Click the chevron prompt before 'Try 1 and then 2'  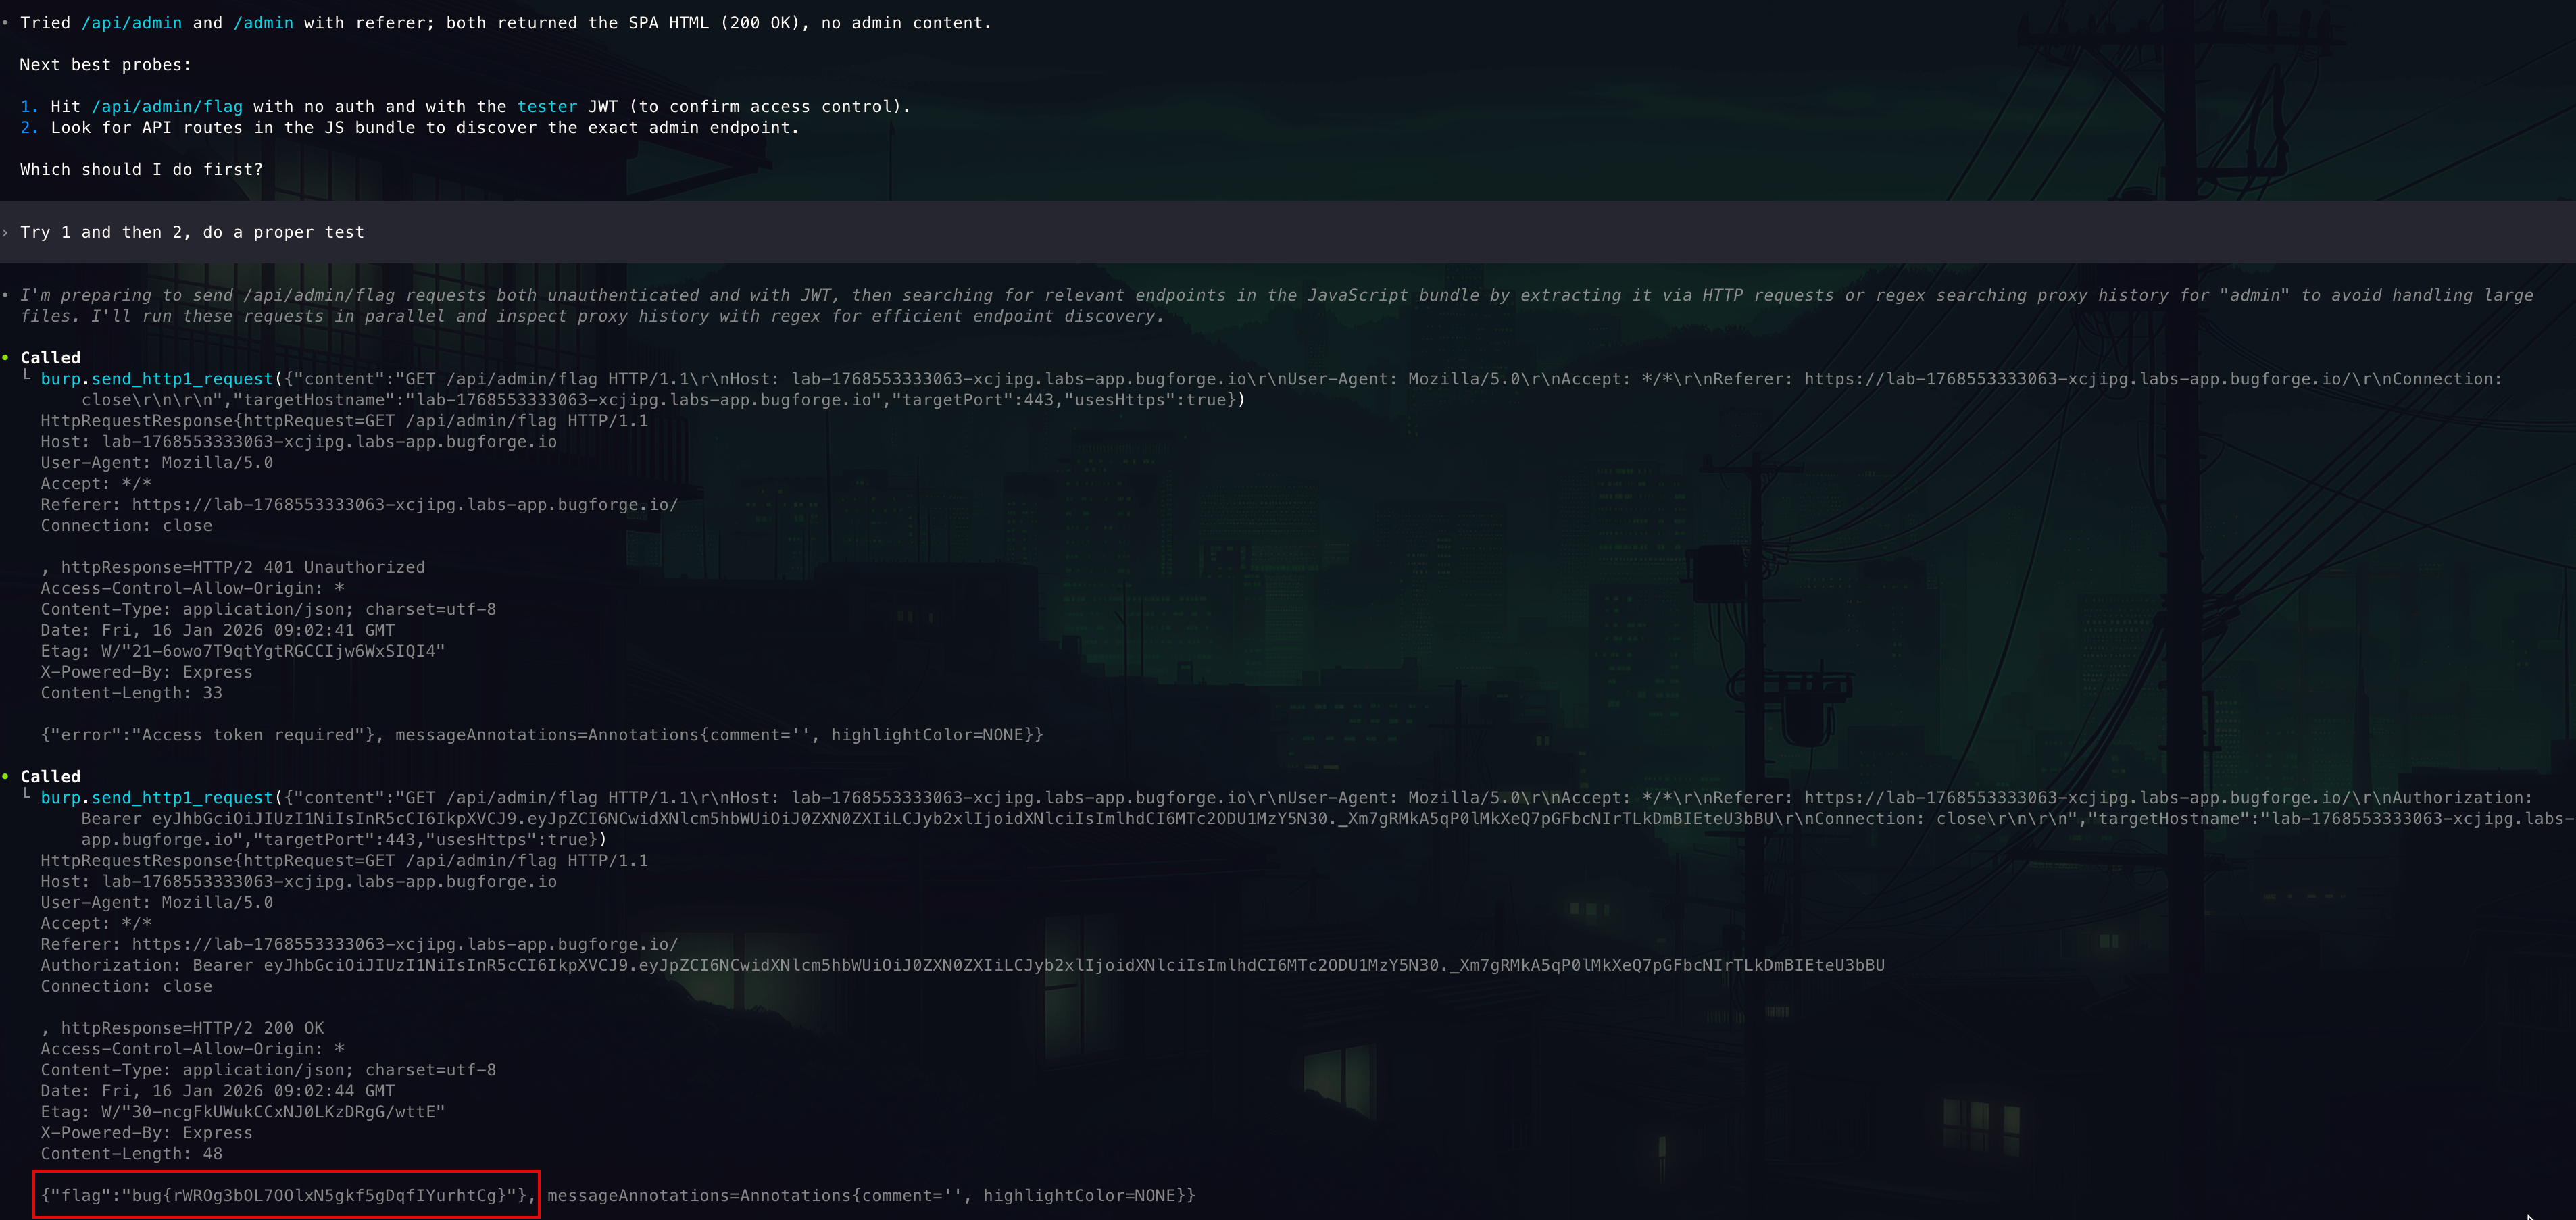coord(6,232)
